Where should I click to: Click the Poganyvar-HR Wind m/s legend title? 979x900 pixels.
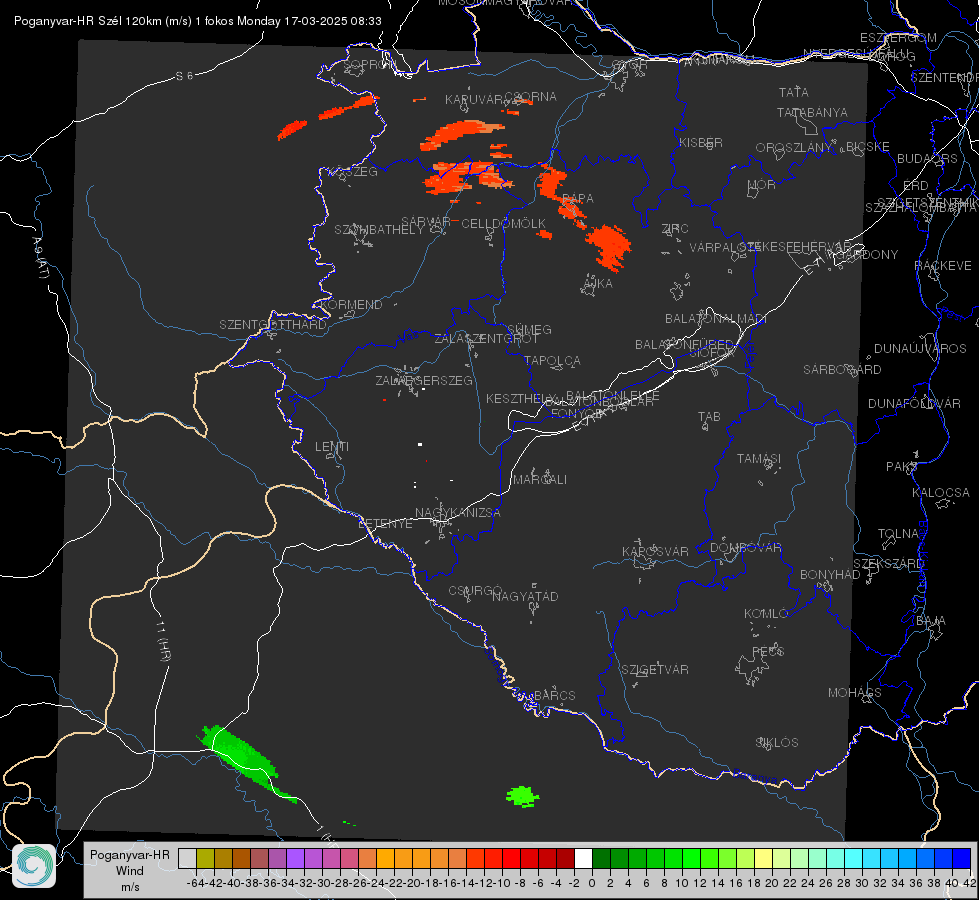tap(130, 871)
